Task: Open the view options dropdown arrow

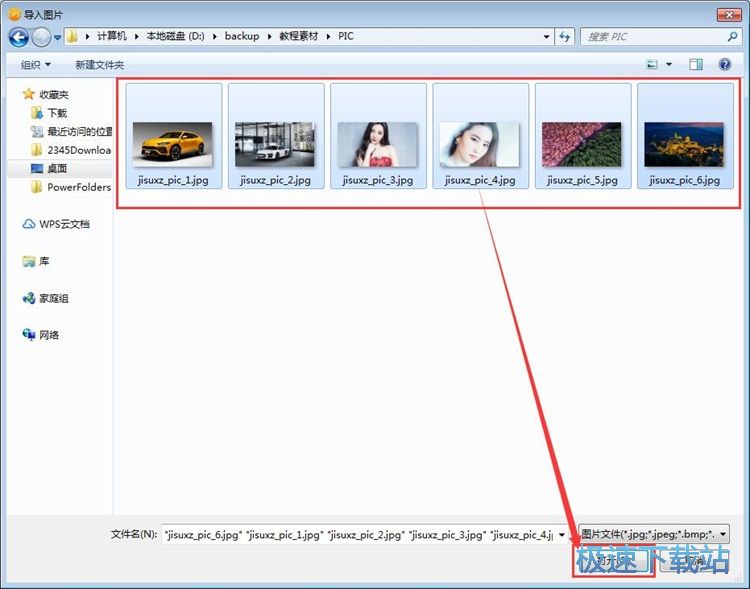Action: pyautogui.click(x=669, y=64)
